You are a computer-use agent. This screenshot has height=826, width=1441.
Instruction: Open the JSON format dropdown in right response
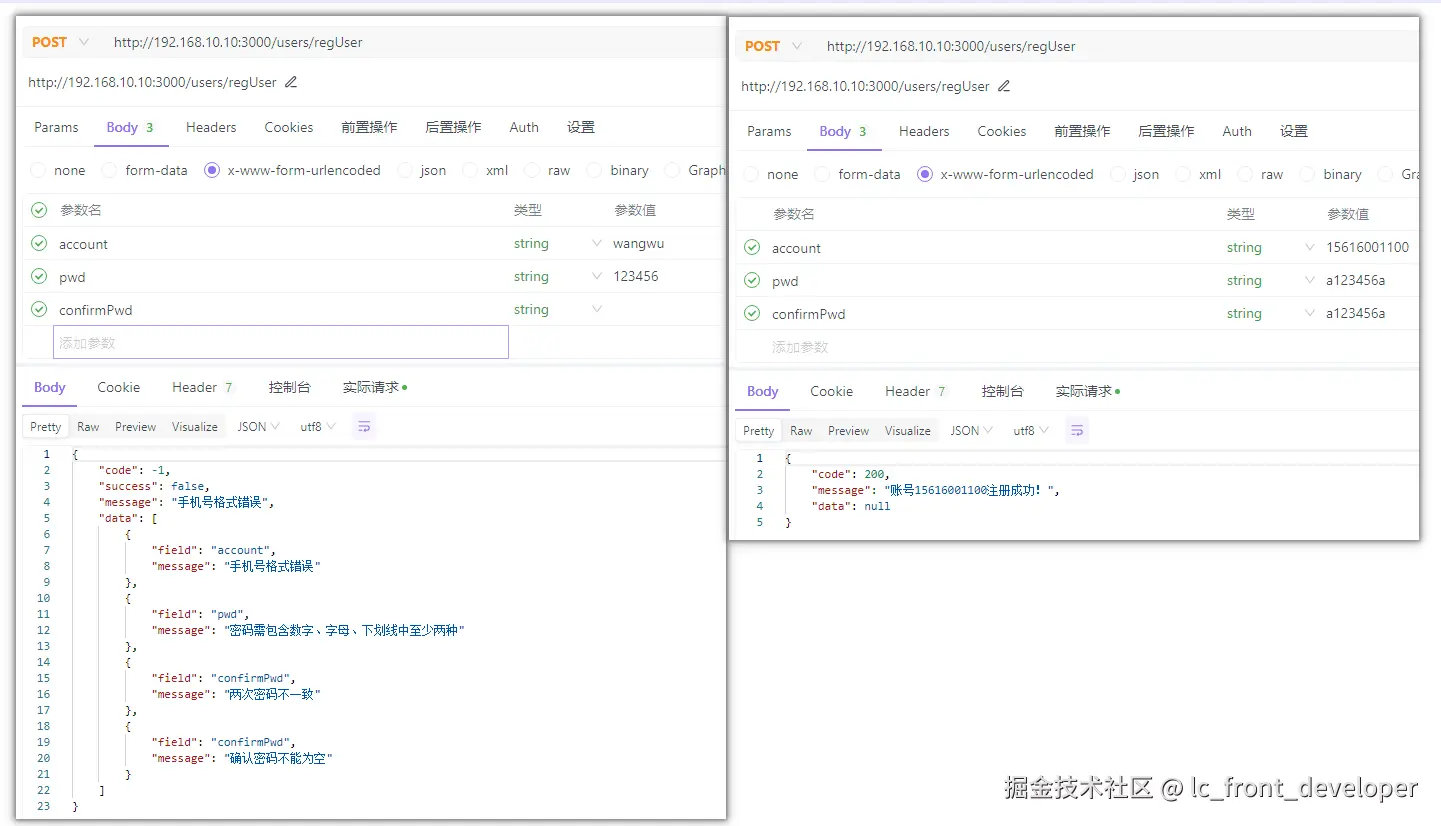click(971, 430)
